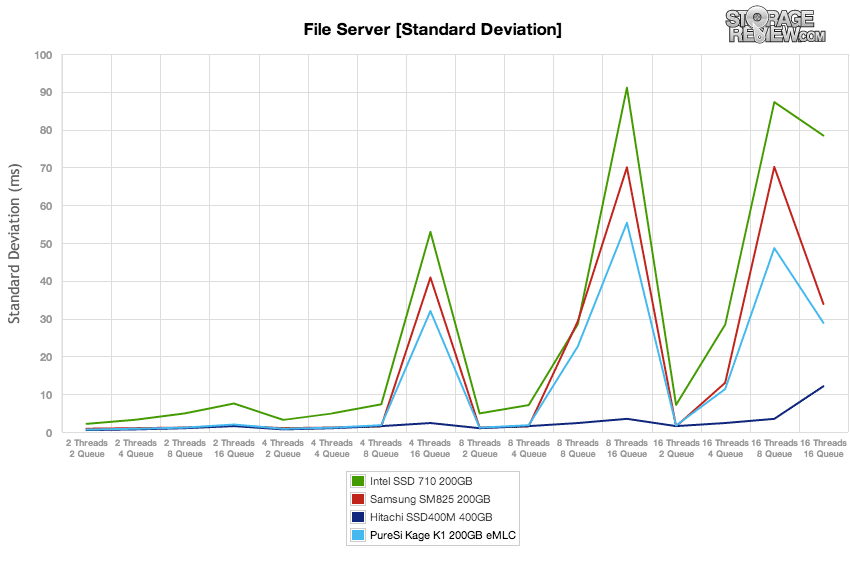Image resolution: width=850 pixels, height=567 pixels.
Task: Click the green line peak at 16 Threads 8 Queue
Action: point(774,102)
